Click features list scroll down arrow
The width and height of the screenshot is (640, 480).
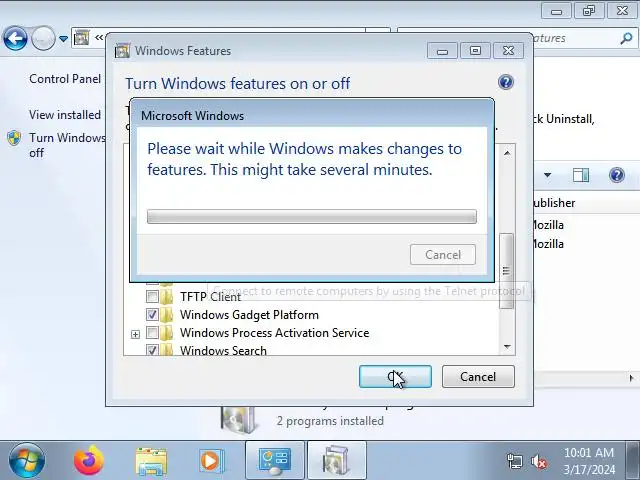(x=507, y=347)
